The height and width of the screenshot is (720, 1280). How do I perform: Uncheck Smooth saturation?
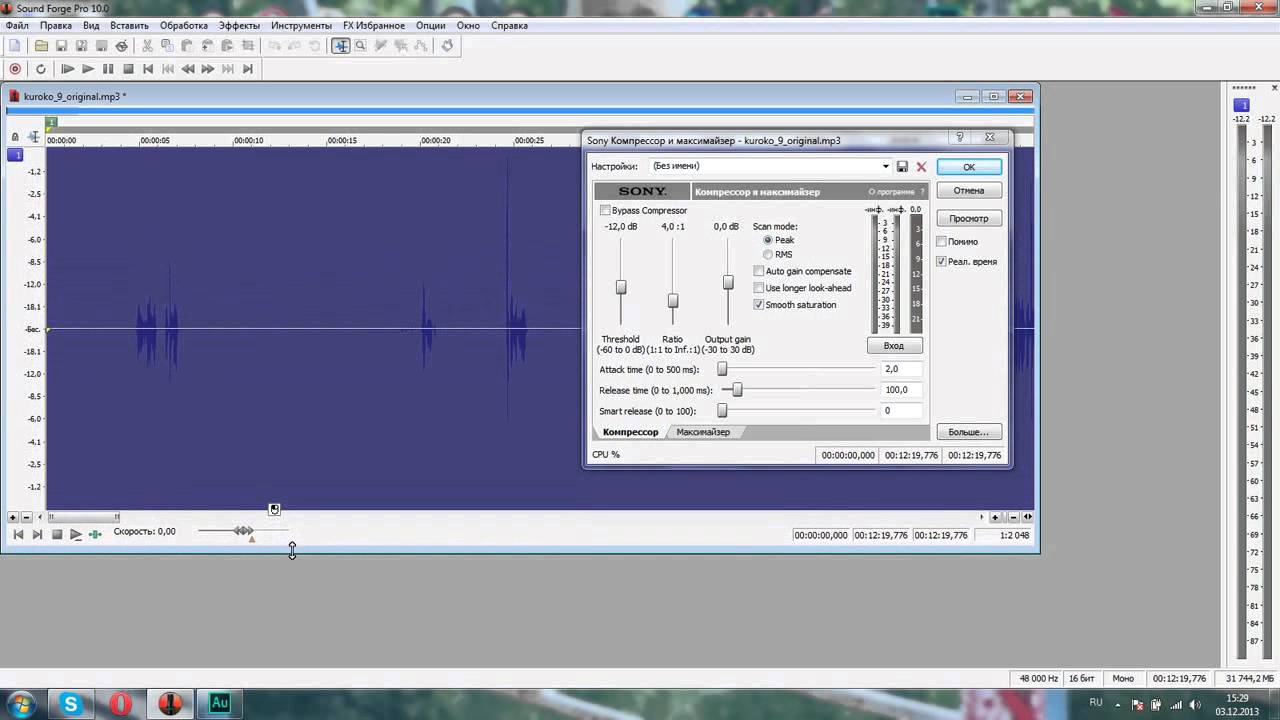pos(758,305)
